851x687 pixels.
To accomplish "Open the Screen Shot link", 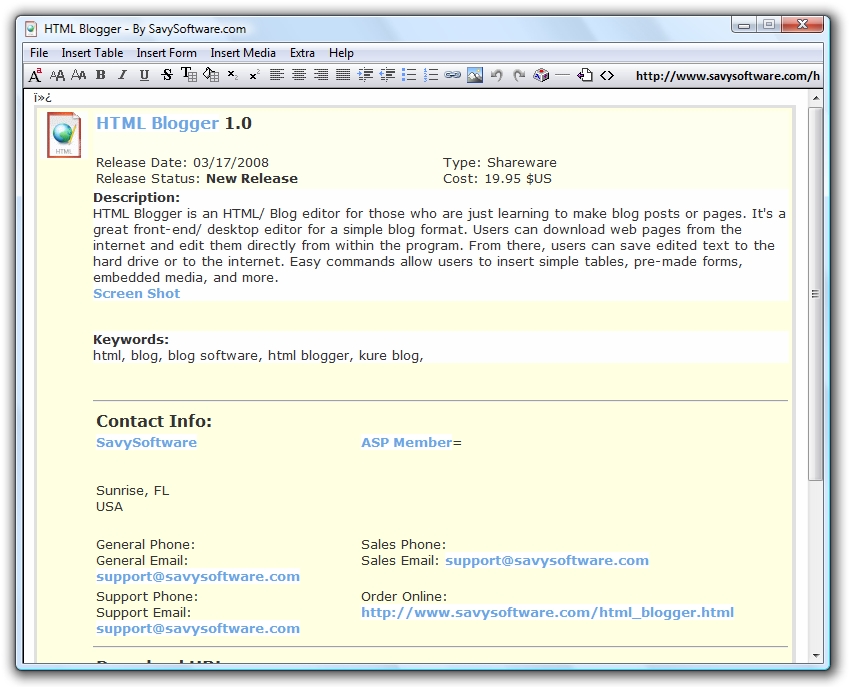I will [x=136, y=293].
